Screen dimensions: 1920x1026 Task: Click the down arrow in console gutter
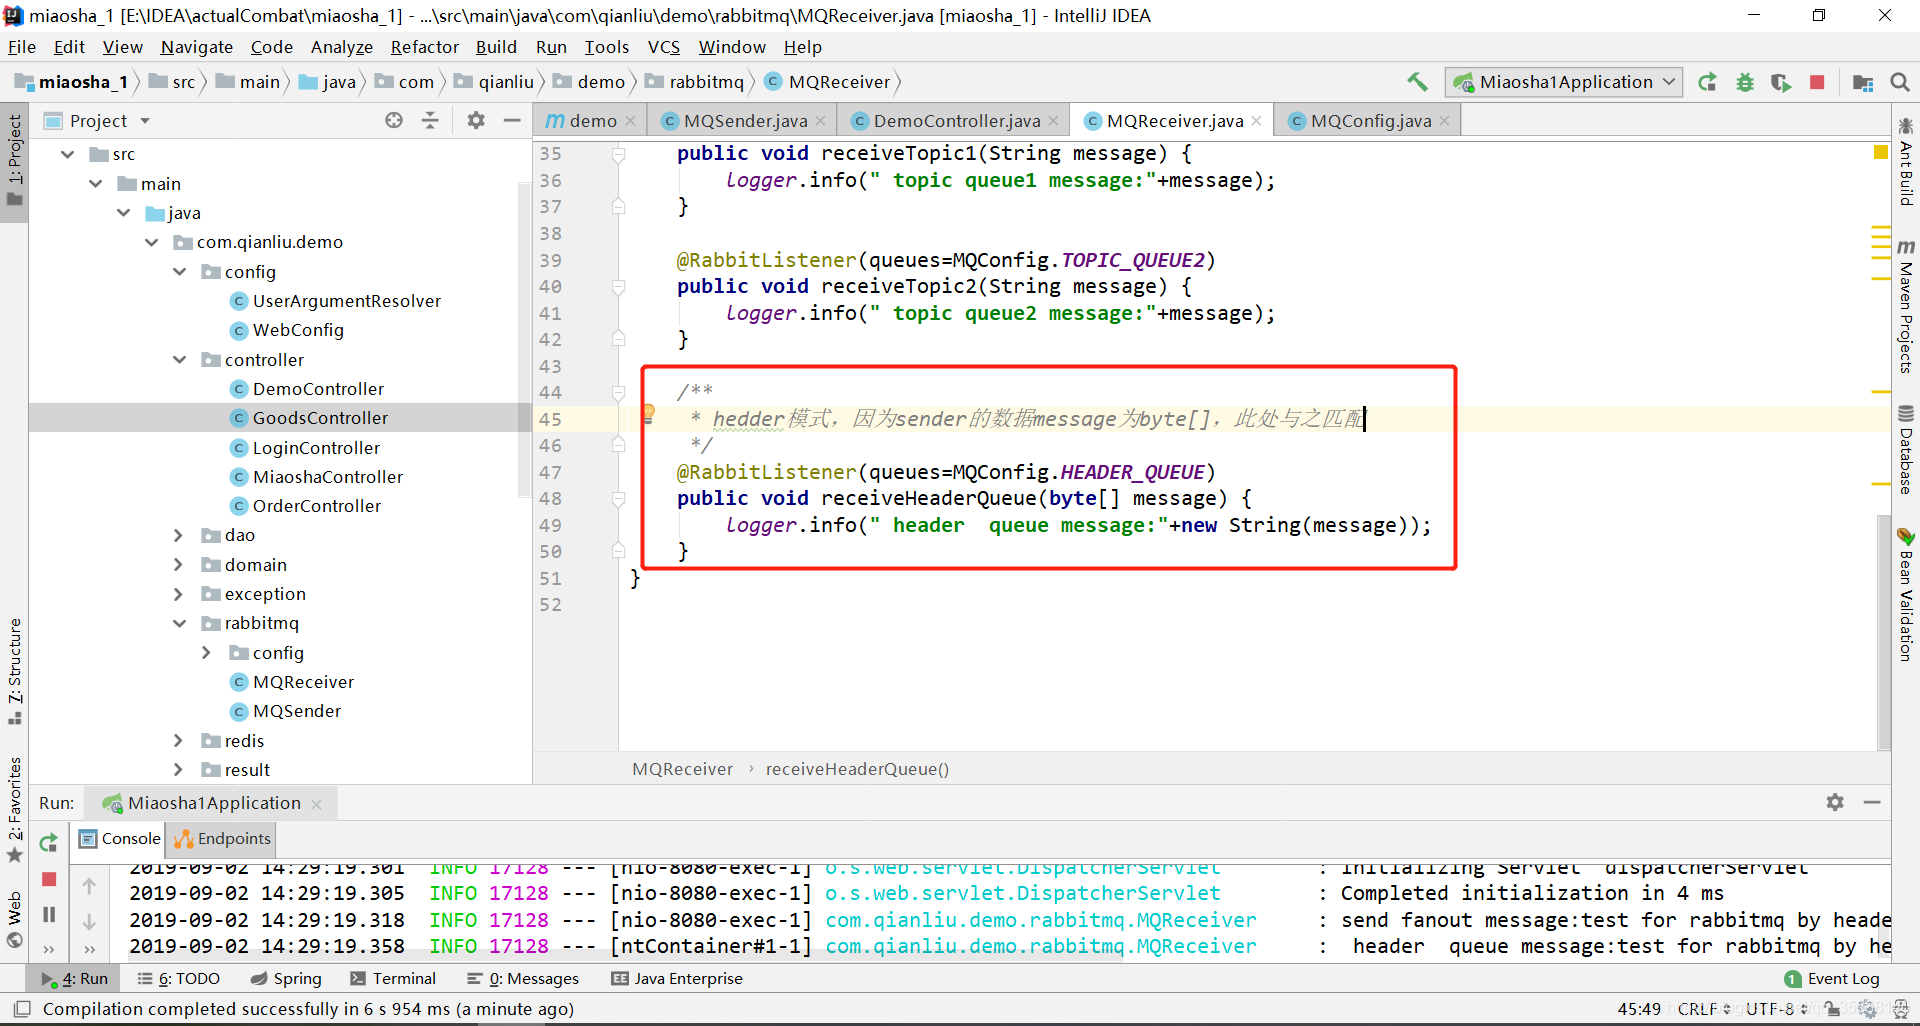[89, 921]
